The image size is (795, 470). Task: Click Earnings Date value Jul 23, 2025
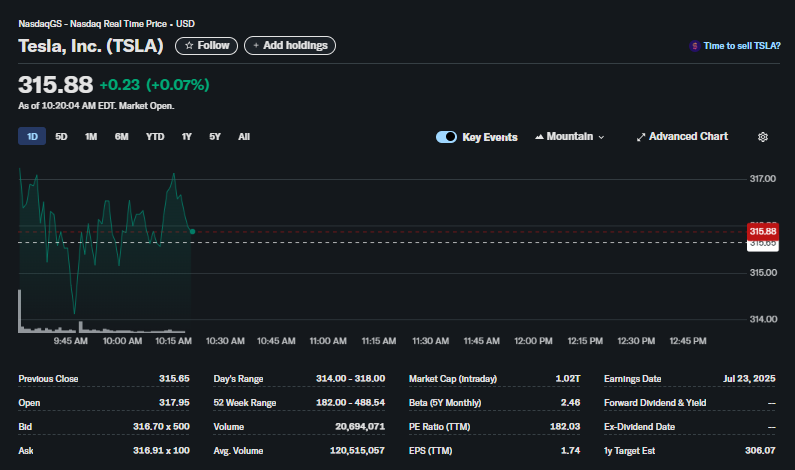749,379
